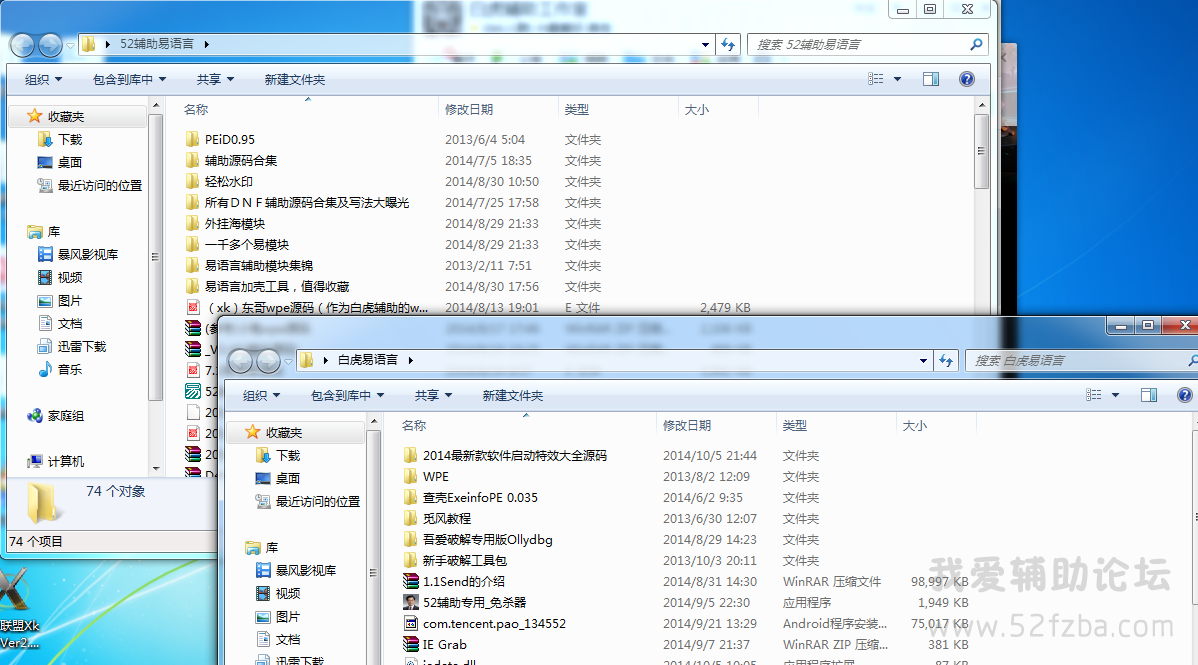
Task: Click Forward arrow in 52辅助易语言 window
Action: (x=50, y=45)
